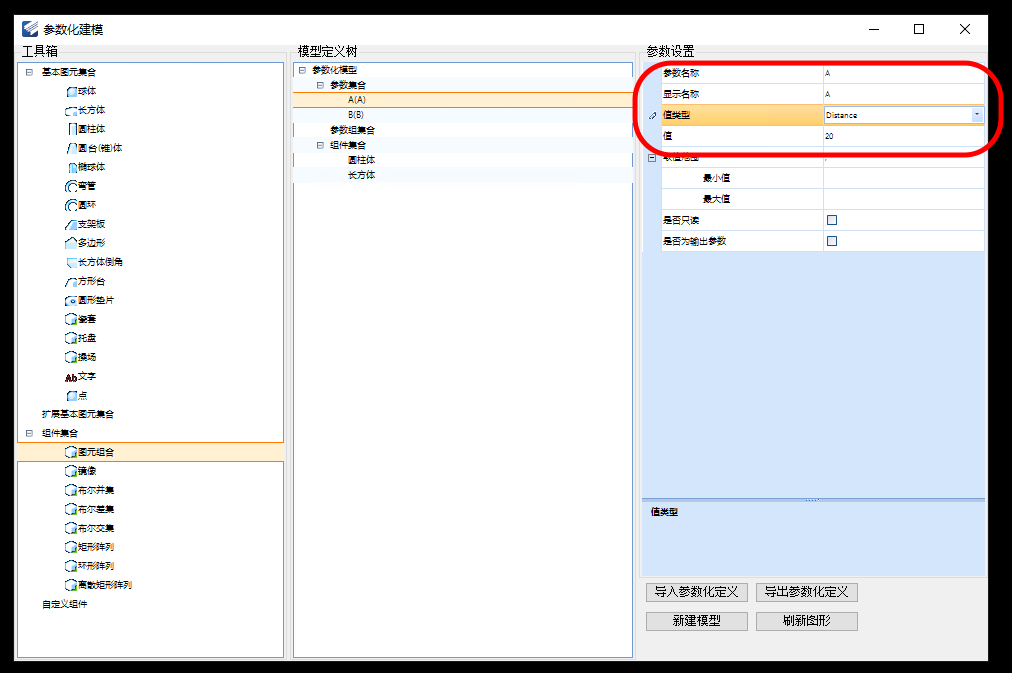Click the 最大值 value field
This screenshot has width=1012, height=673.
point(904,199)
